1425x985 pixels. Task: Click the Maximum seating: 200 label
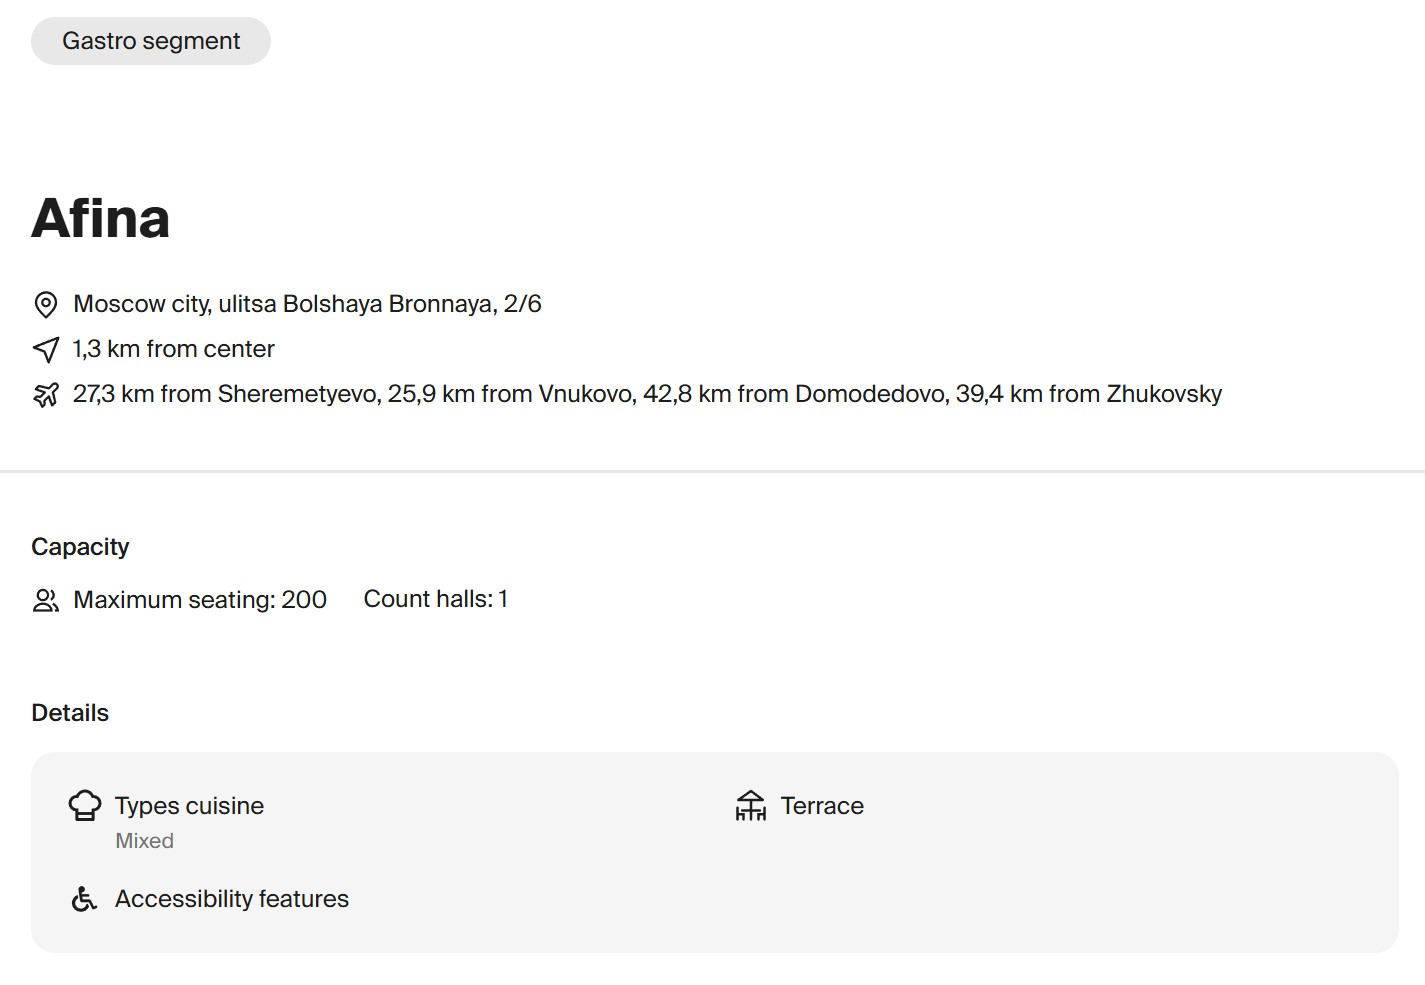200,600
